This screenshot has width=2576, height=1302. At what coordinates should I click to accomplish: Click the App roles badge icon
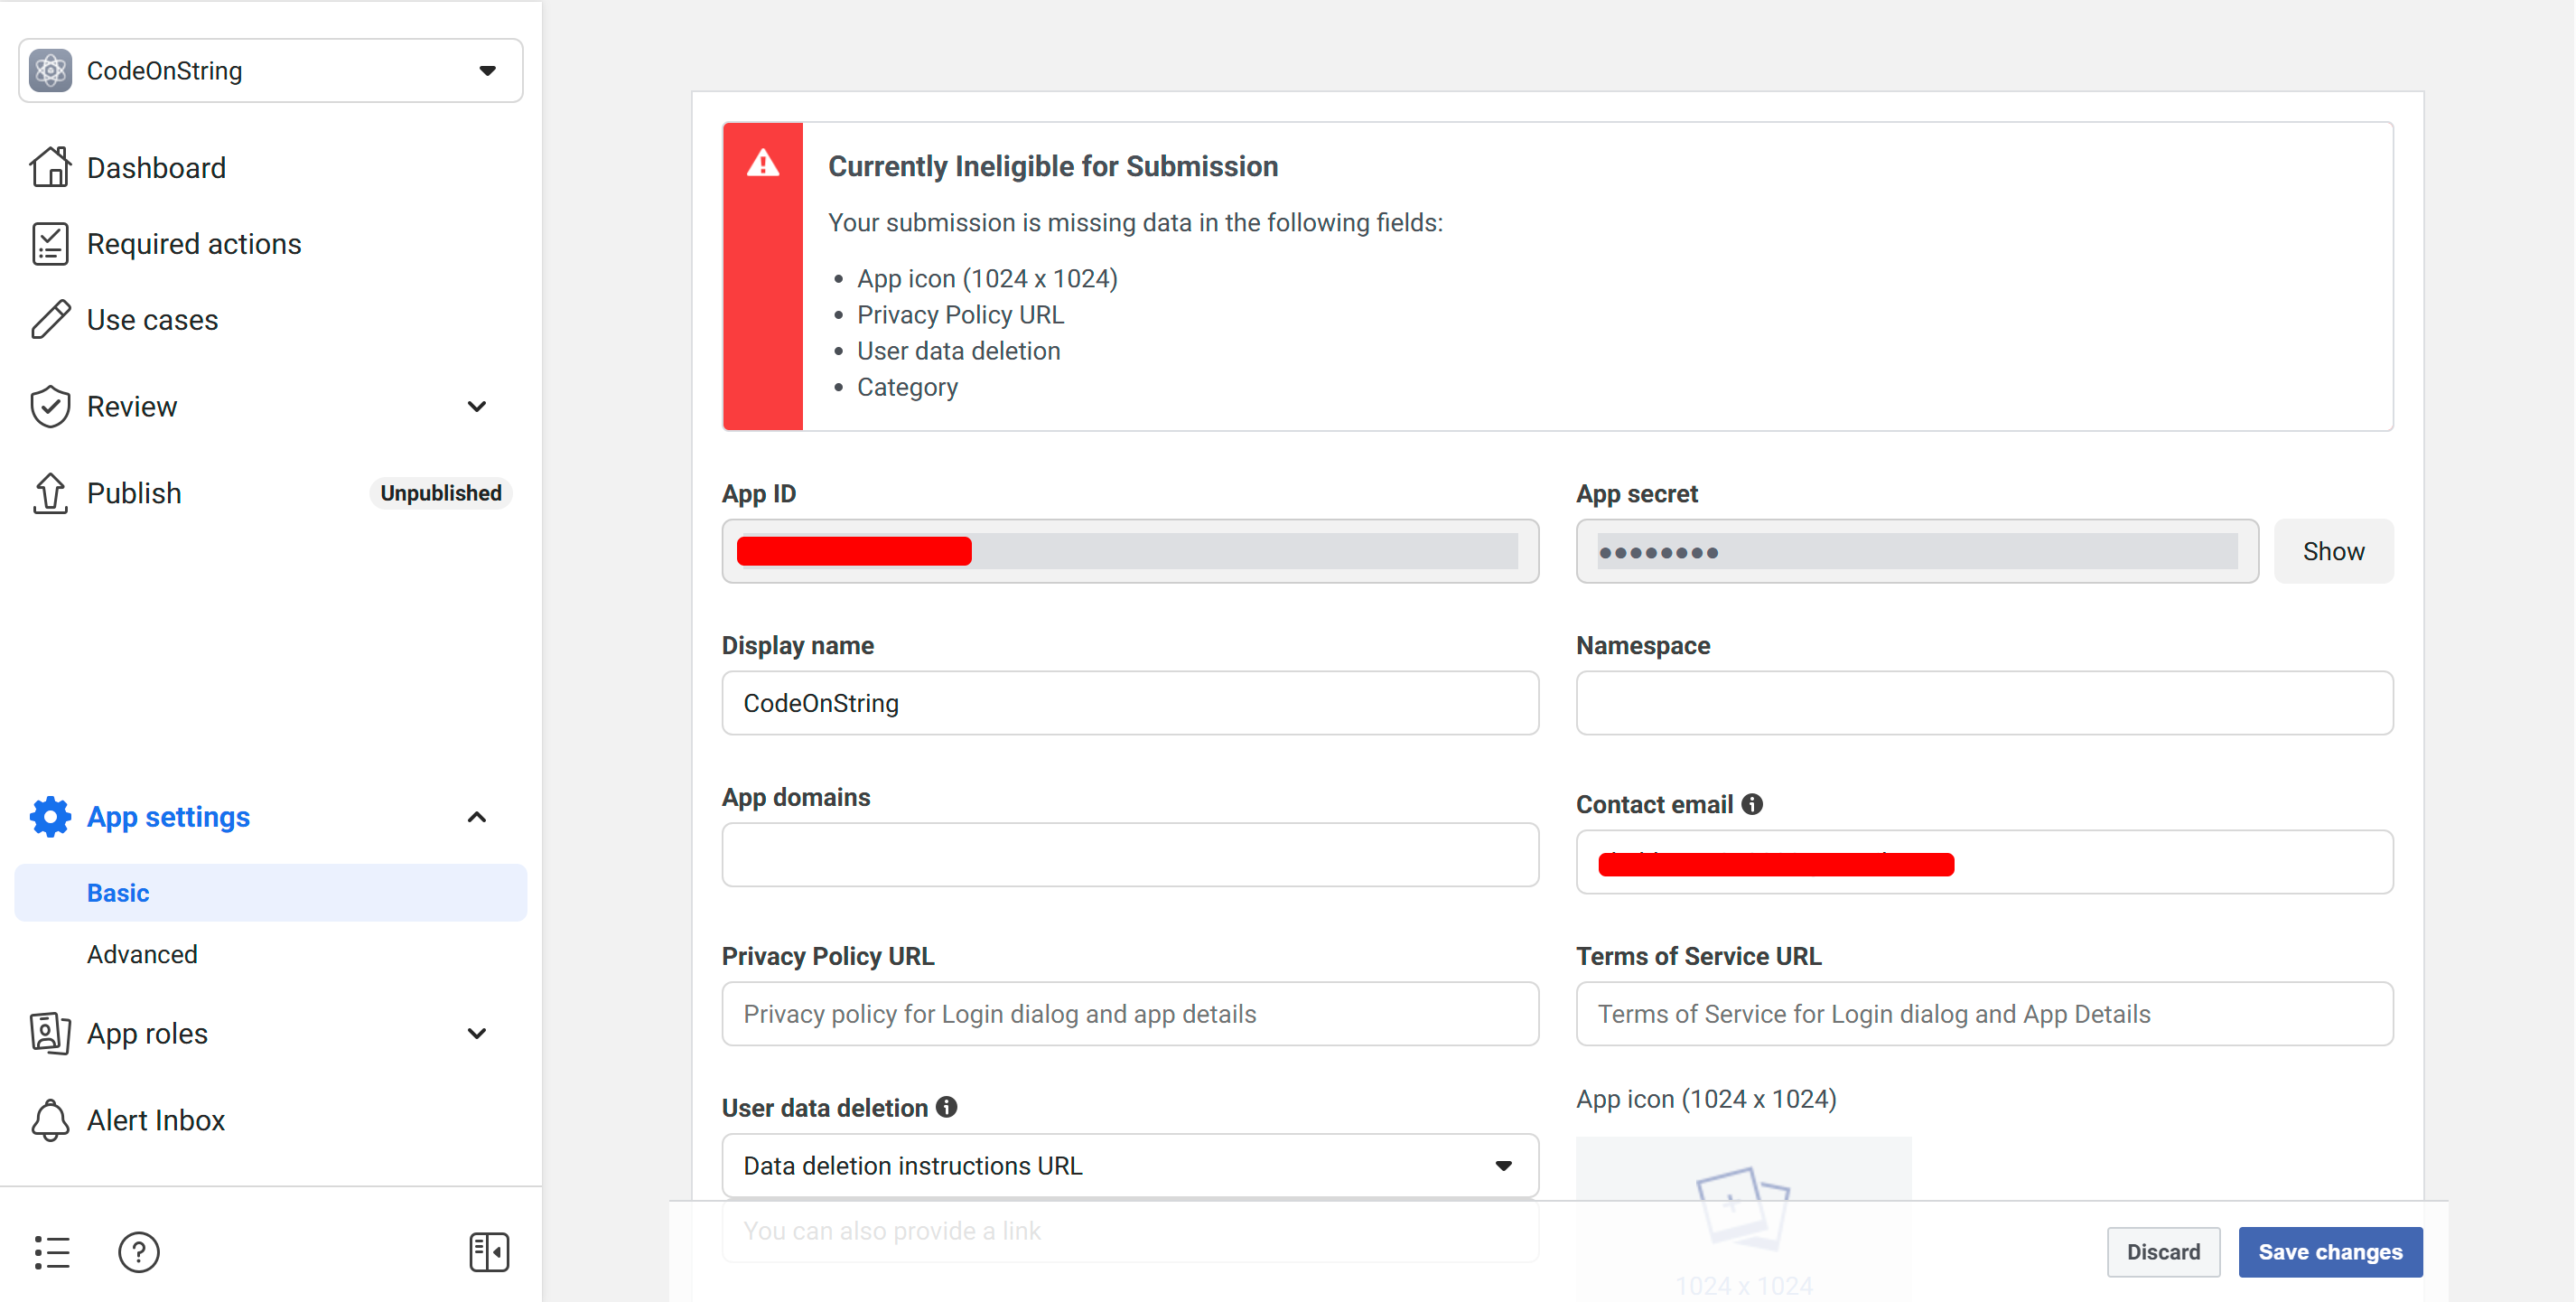50,1033
